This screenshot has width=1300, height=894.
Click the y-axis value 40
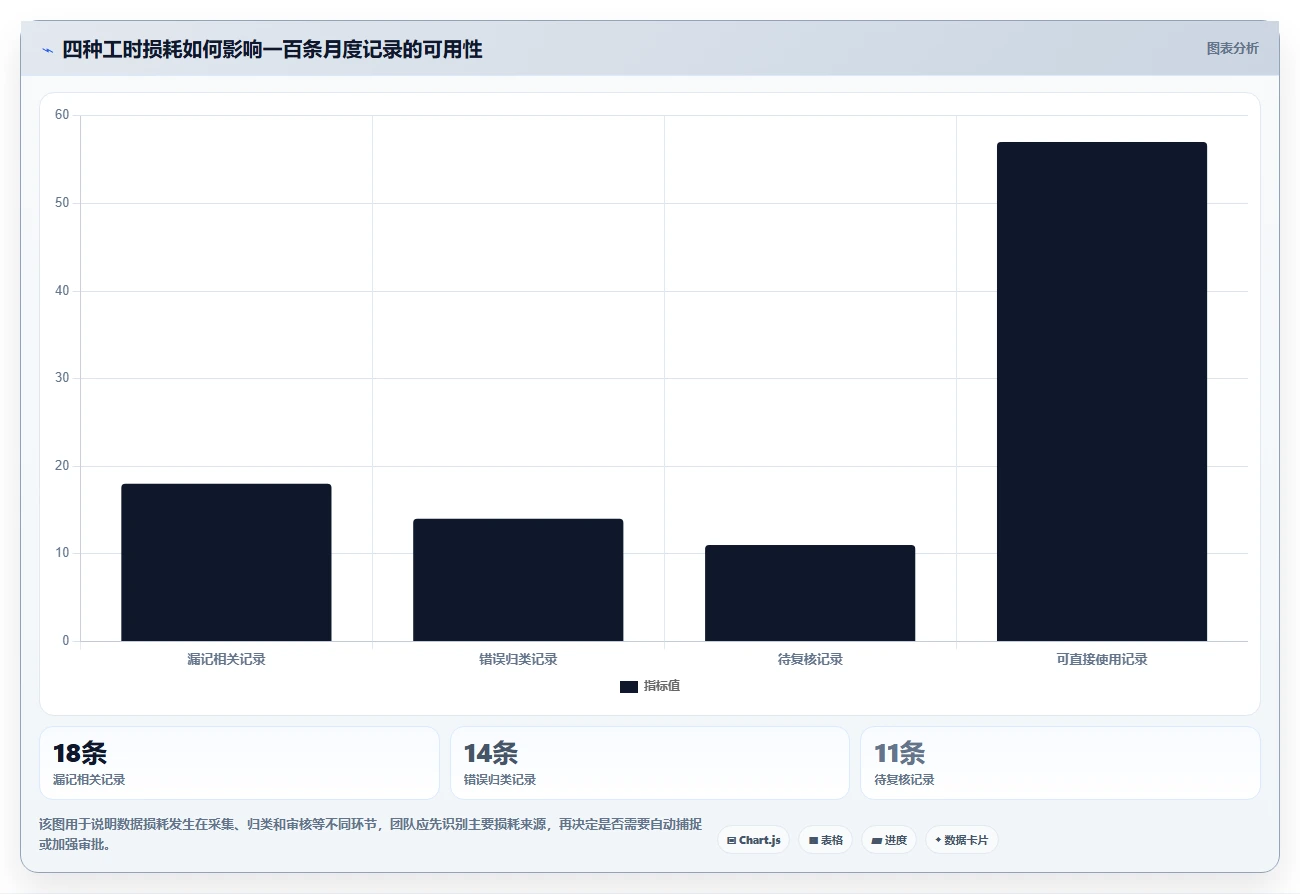62,291
